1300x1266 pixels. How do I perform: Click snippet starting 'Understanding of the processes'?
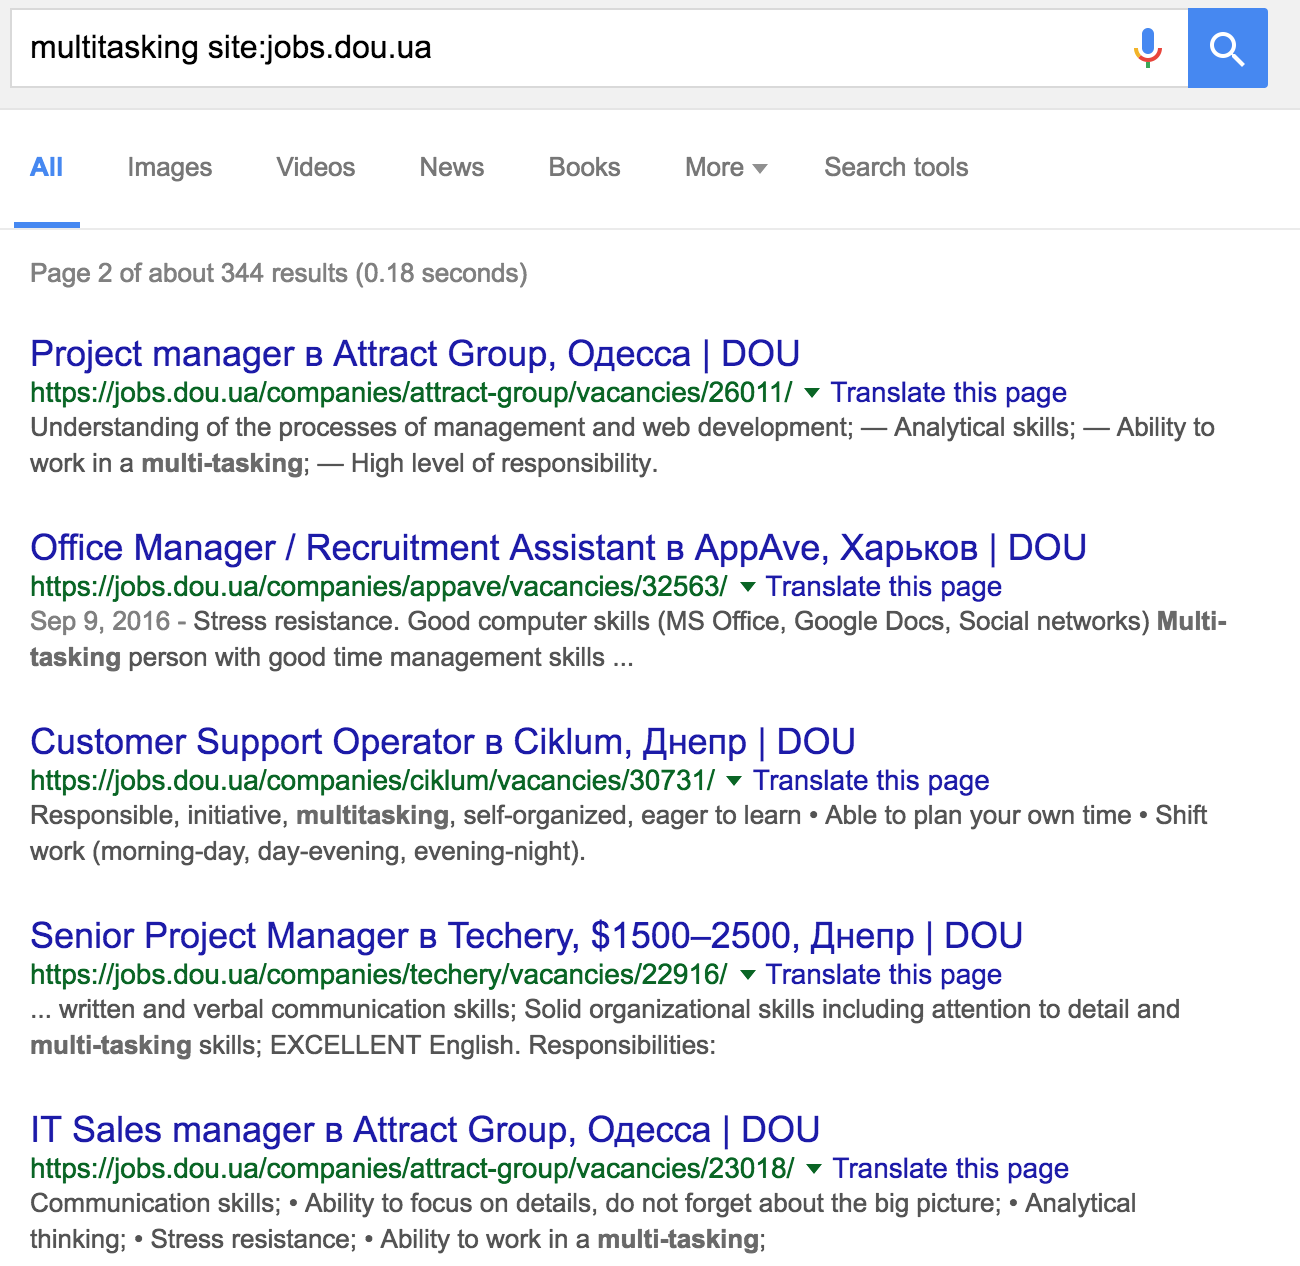622,446
